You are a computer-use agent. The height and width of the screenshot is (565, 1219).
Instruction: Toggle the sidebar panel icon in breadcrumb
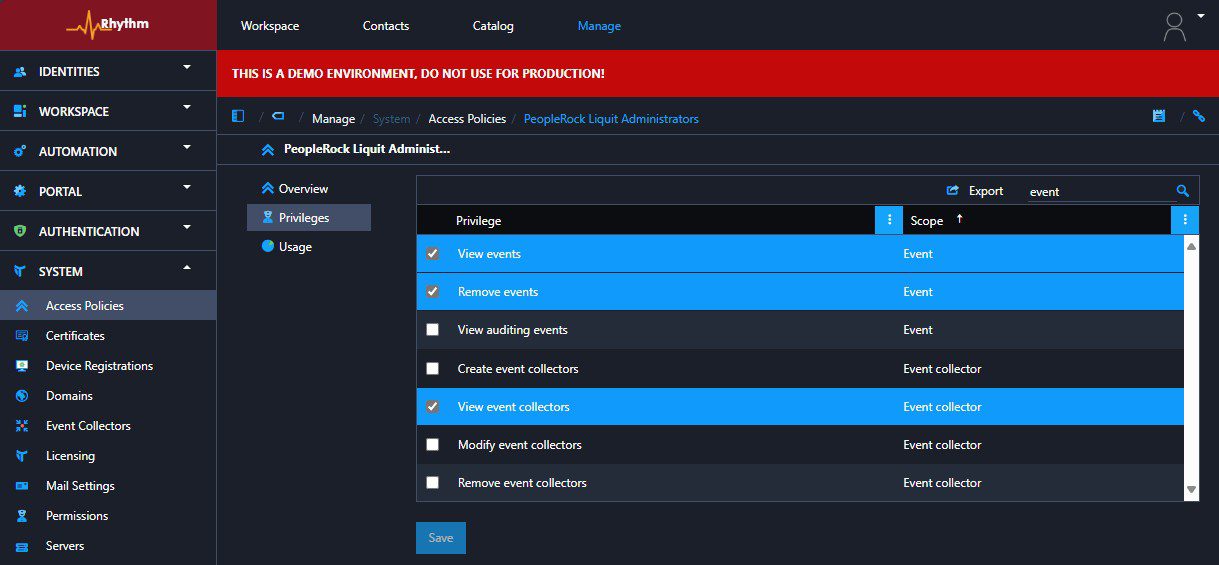(238, 116)
